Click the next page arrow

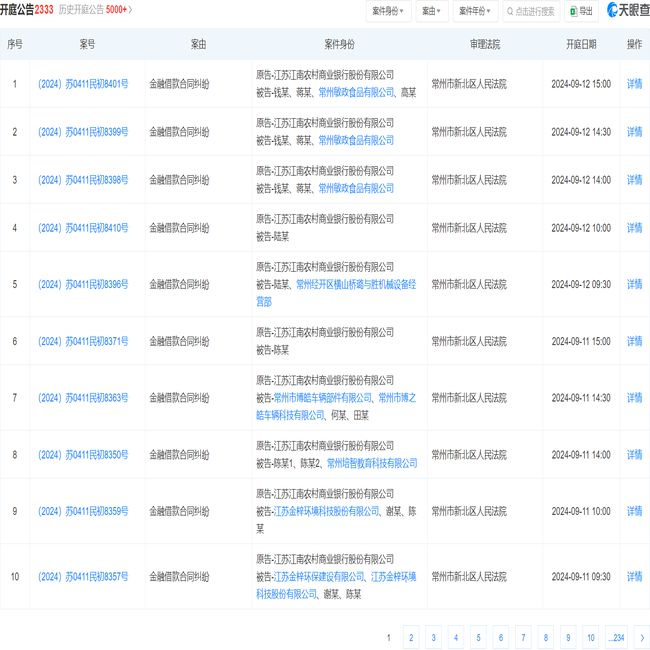642,638
